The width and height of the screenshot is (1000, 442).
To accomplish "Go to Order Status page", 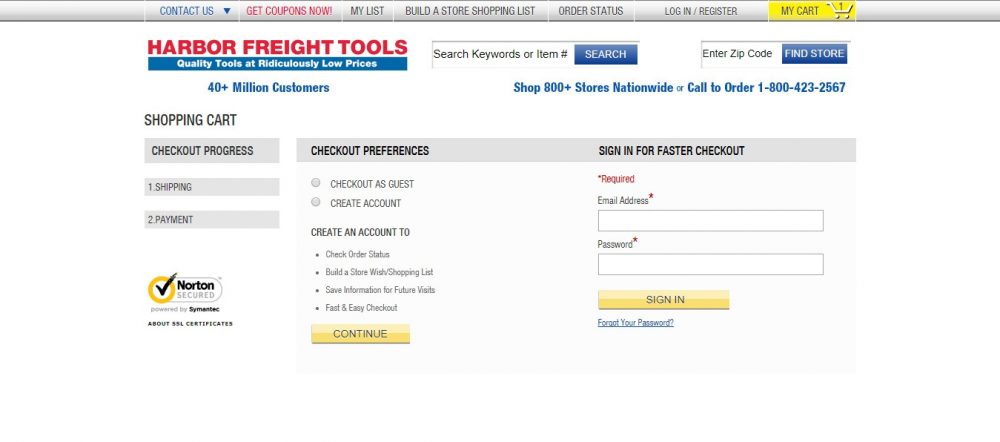I will click(x=590, y=11).
